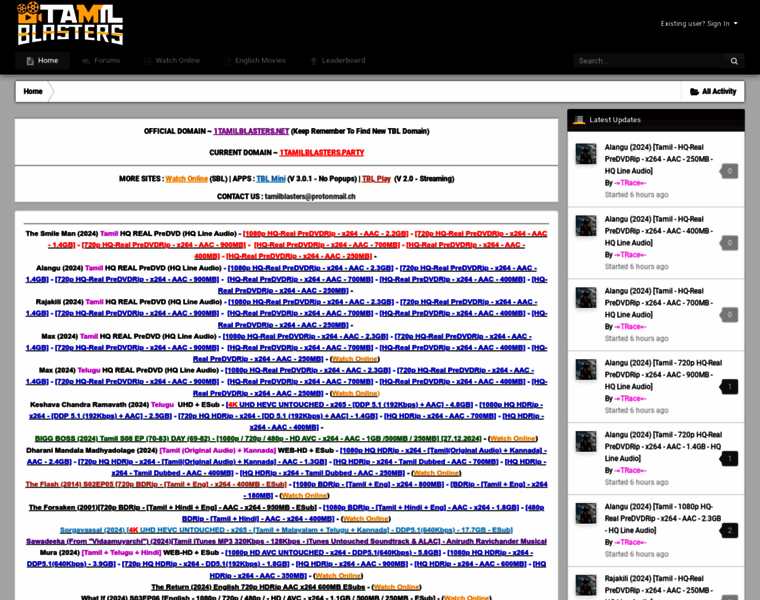Expand the Existing user Sign In dropdown
The image size is (760, 600).
pos(699,23)
